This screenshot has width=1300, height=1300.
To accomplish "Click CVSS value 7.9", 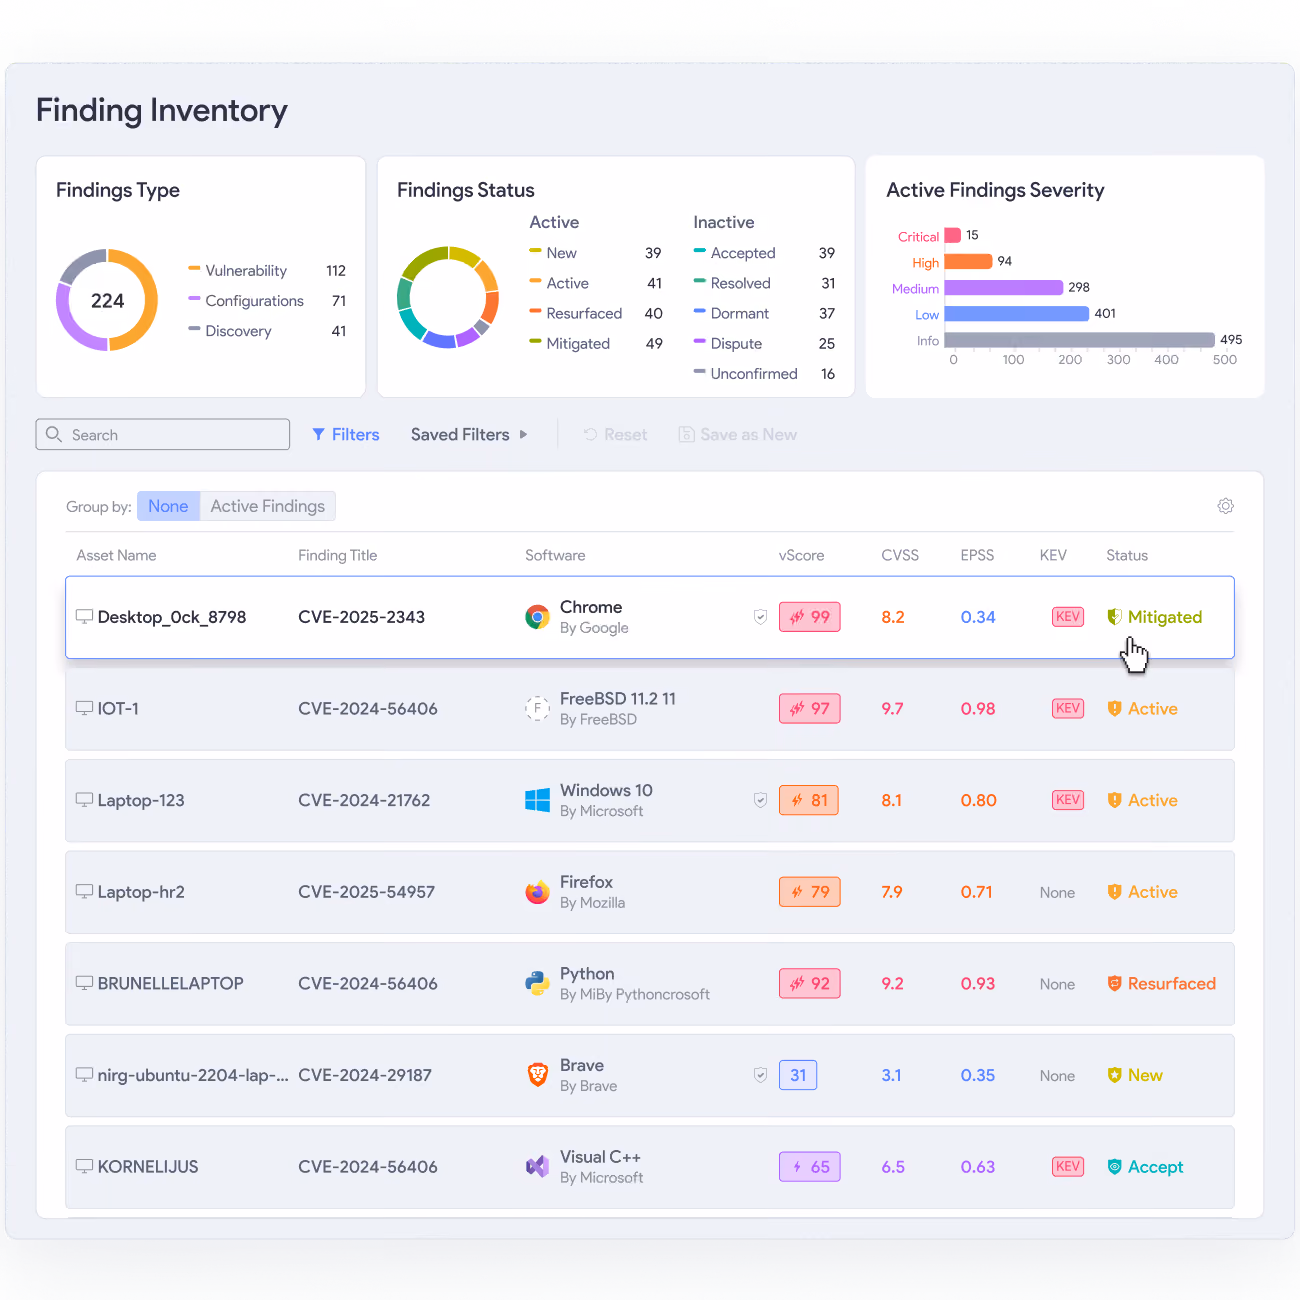I will coord(892,892).
